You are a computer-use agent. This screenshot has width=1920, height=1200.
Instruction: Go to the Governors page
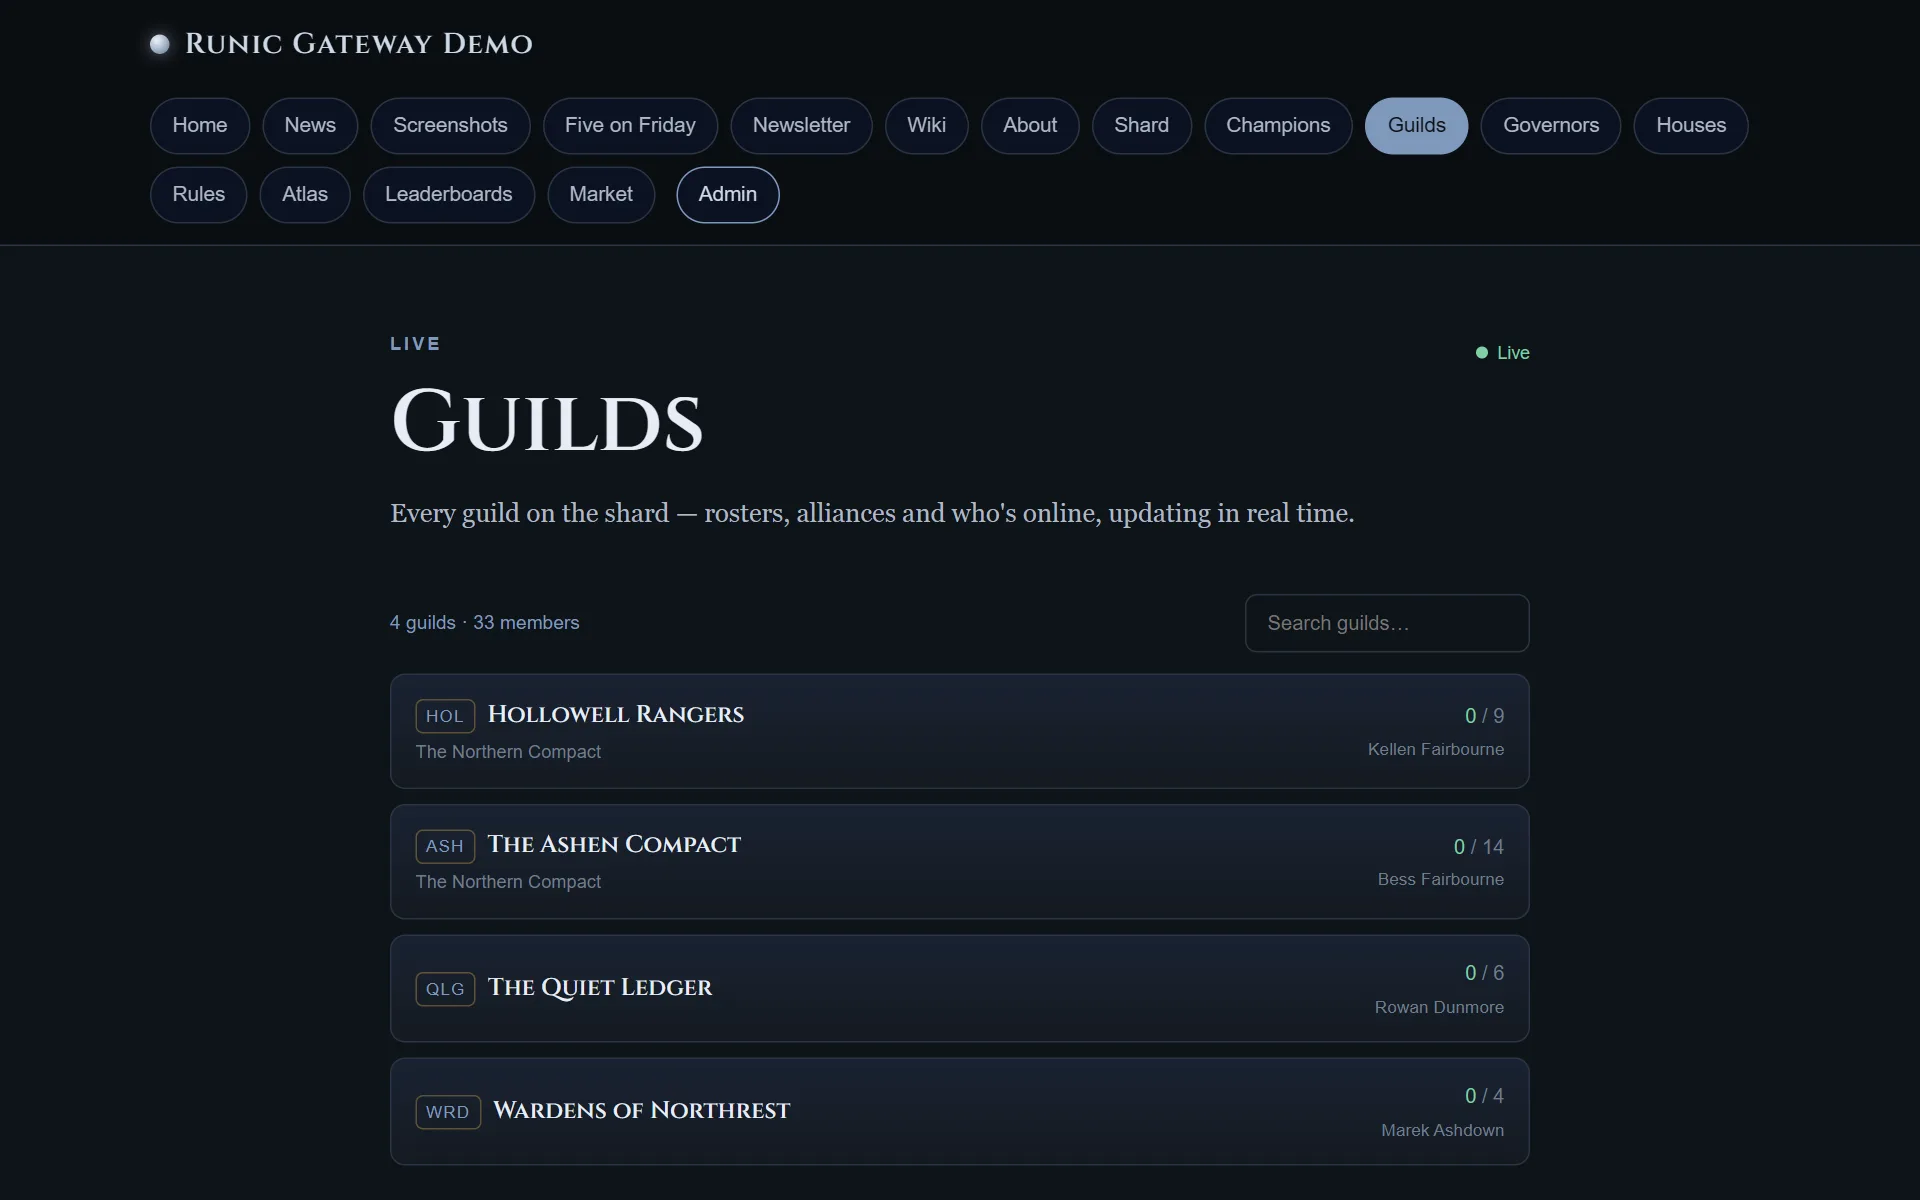coord(1551,126)
